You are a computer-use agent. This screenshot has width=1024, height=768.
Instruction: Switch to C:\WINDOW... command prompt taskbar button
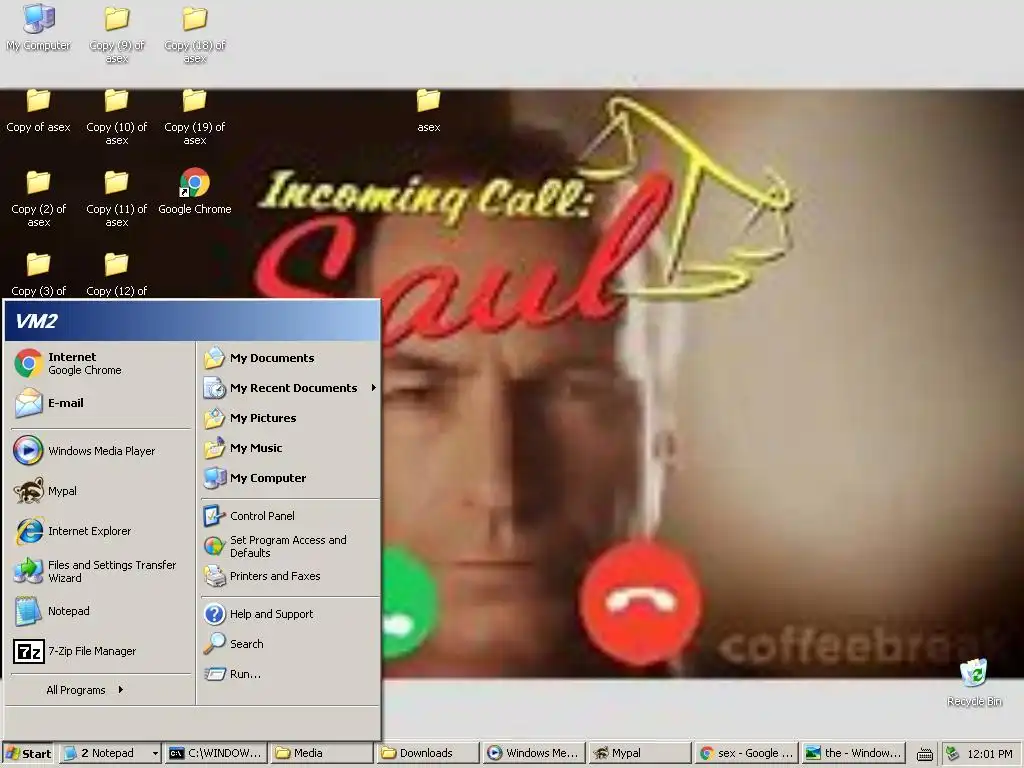[216, 753]
